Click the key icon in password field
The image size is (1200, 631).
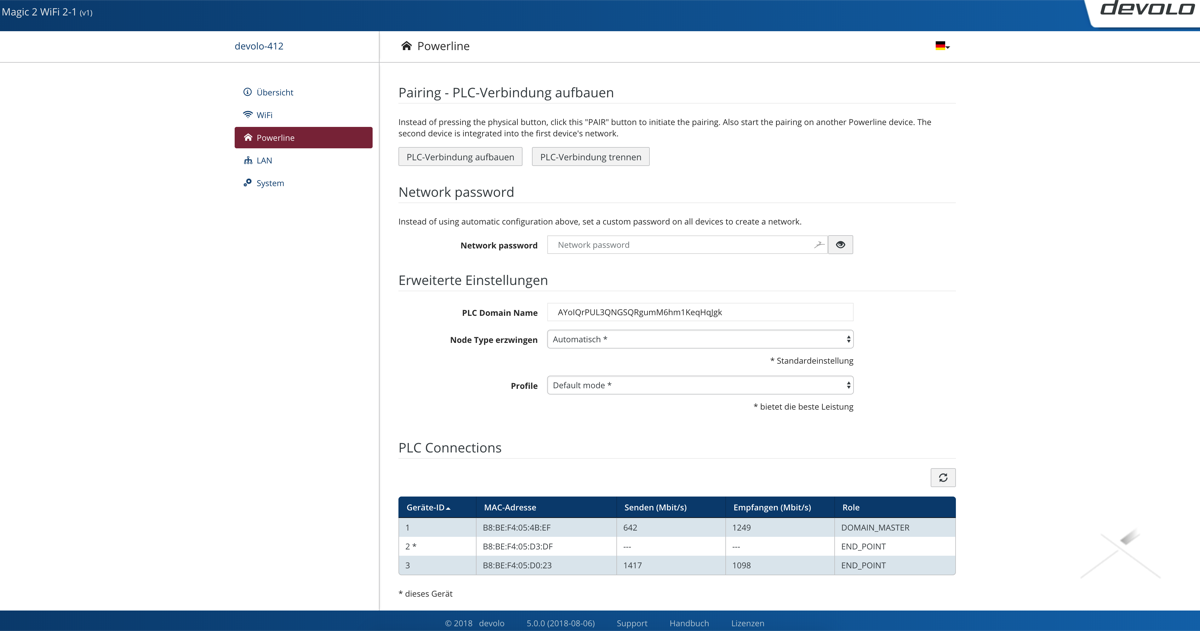click(x=819, y=245)
